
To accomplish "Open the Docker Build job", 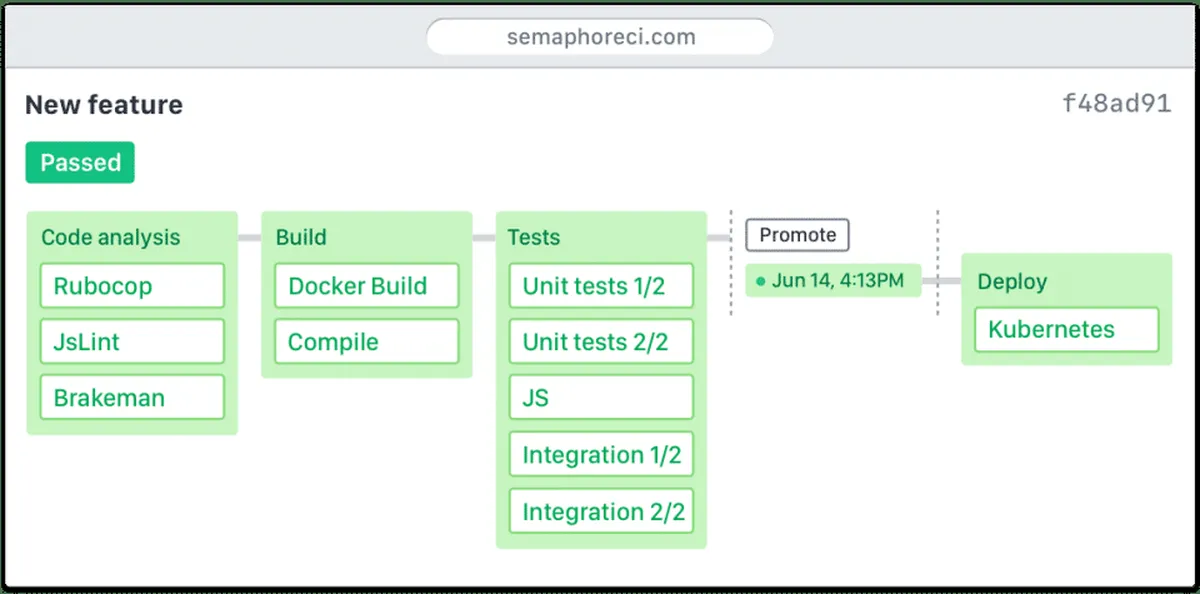I will tap(366, 286).
